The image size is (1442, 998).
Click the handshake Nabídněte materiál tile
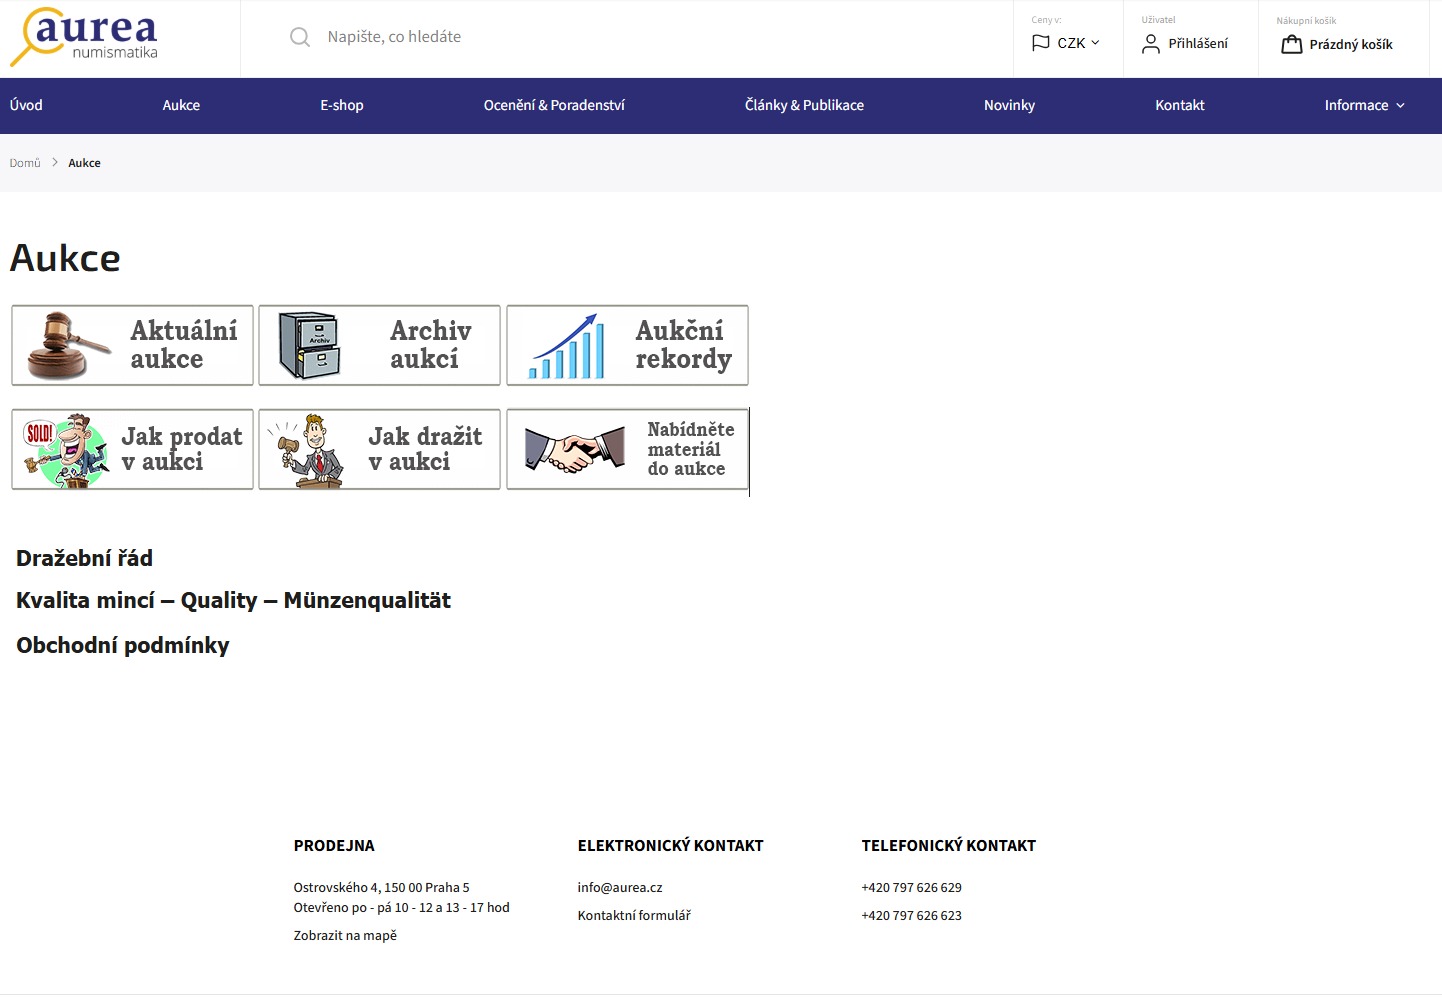pos(627,449)
